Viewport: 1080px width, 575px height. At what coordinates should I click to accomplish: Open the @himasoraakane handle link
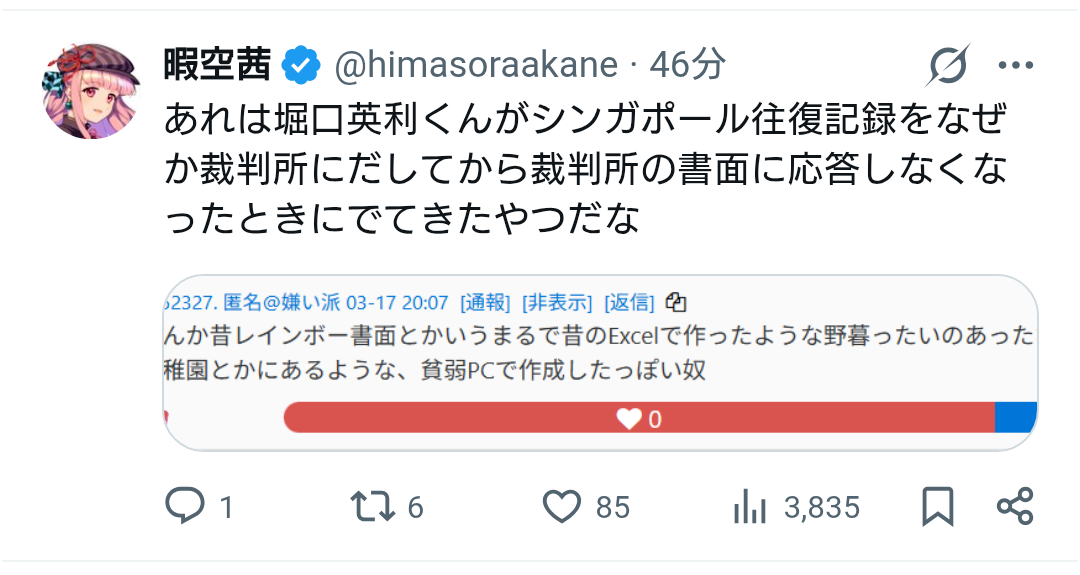coord(476,66)
